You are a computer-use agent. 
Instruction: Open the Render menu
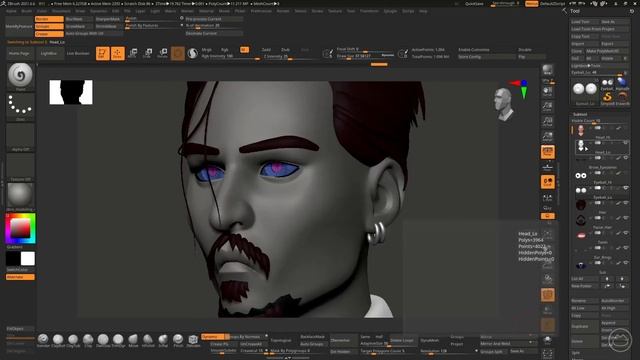click(x=283, y=11)
